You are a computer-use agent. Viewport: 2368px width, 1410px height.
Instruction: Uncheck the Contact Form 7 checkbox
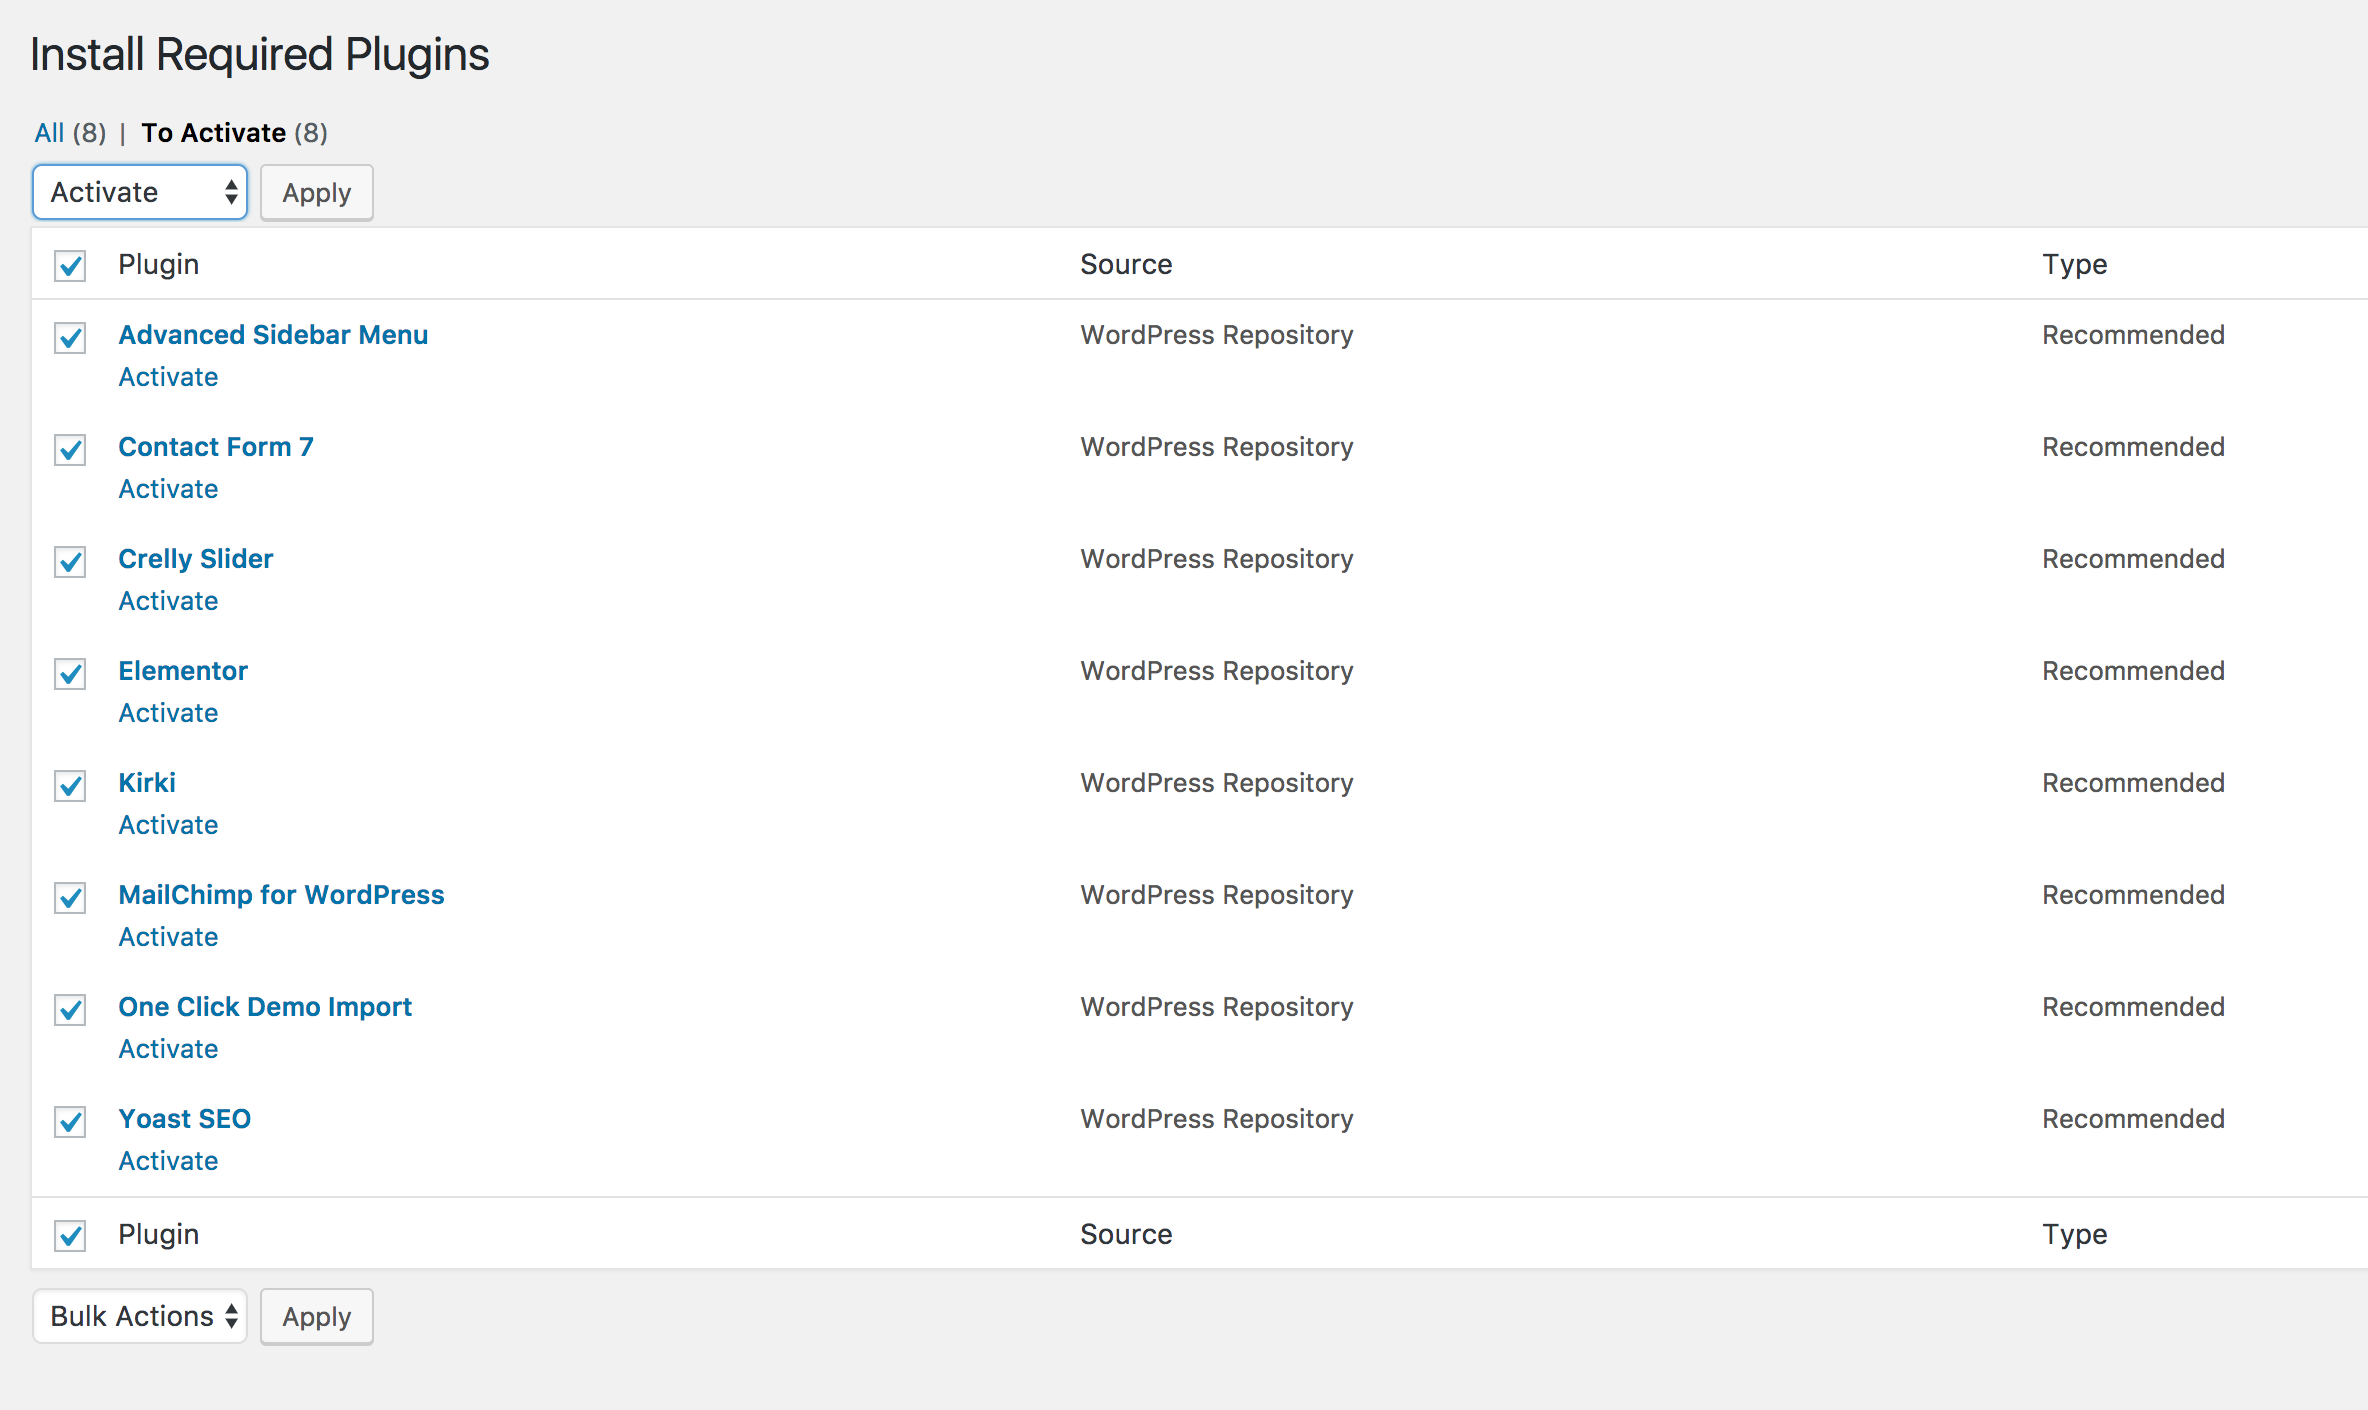tap(70, 450)
